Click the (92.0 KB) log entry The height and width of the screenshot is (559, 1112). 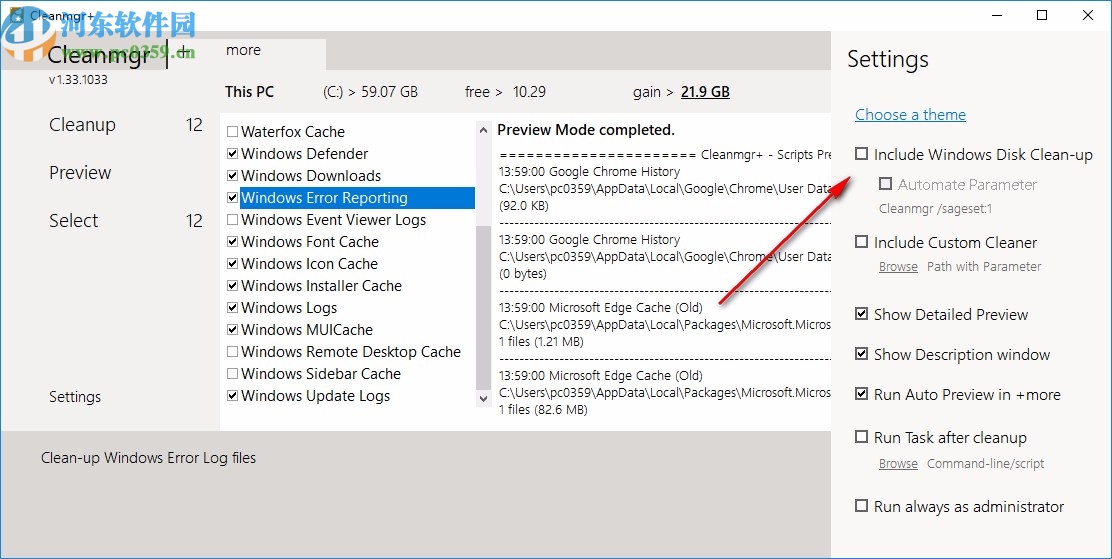[523, 206]
